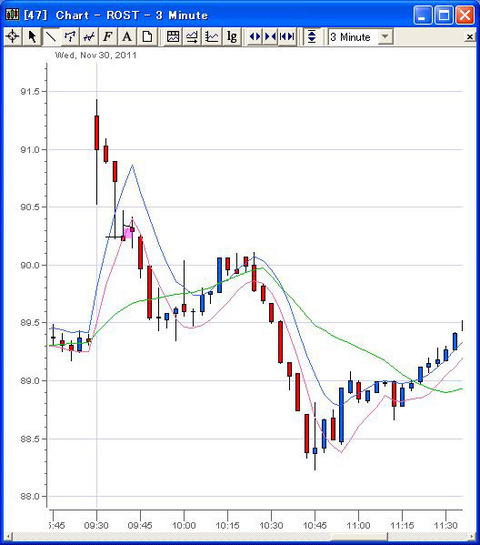Viewport: 480px width, 545px height.
Task: Click the horizontal scrollbar thumb
Action: click(x=359, y=536)
